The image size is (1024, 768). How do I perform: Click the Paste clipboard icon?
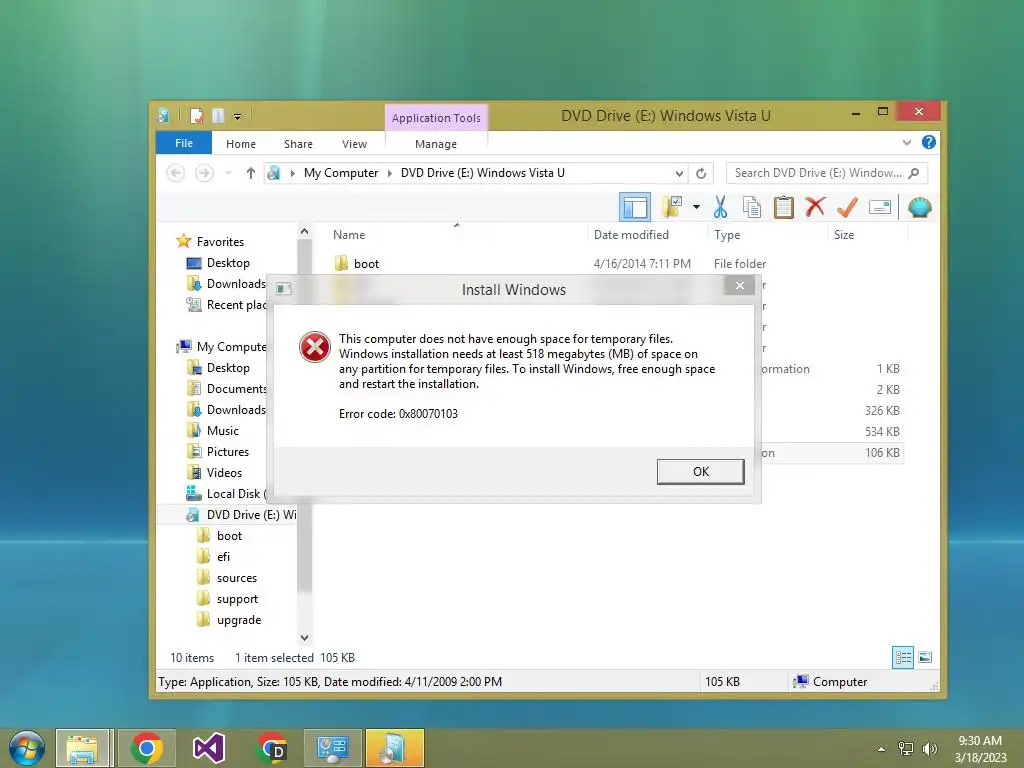784,207
